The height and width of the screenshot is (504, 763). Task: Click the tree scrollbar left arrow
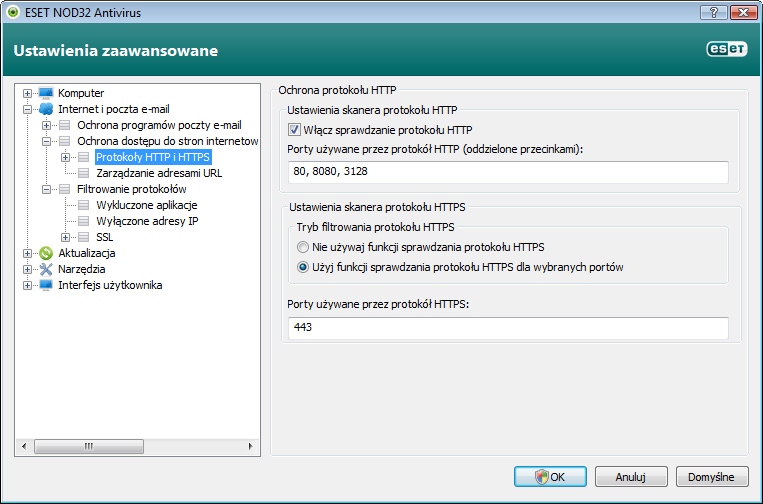click(x=24, y=446)
